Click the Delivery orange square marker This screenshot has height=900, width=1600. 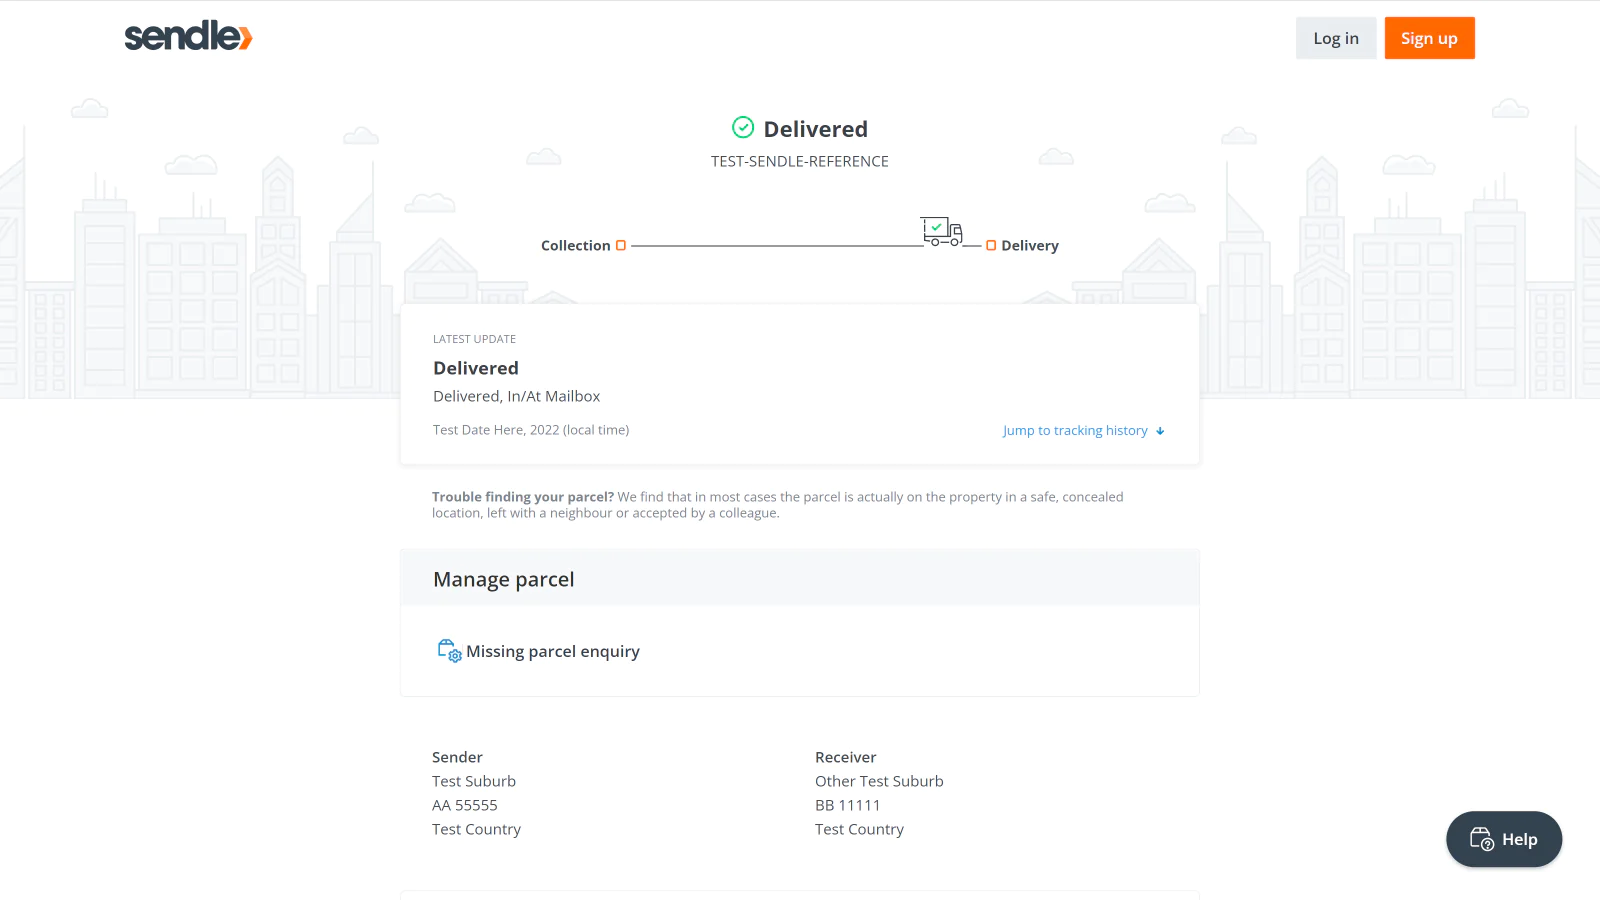tap(991, 245)
